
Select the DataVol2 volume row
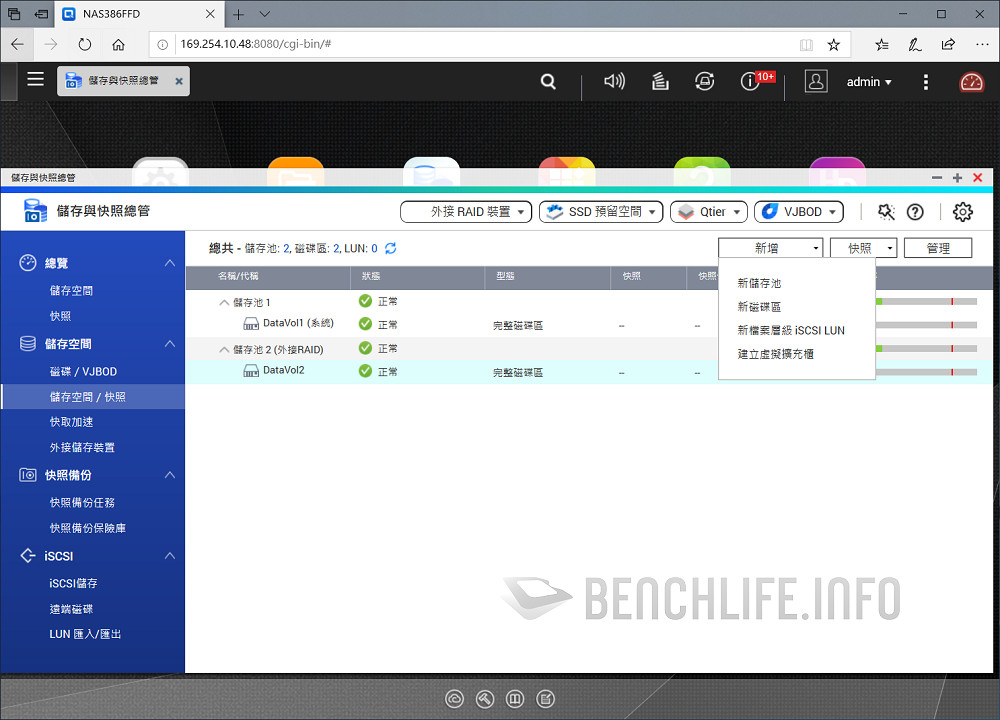point(283,371)
